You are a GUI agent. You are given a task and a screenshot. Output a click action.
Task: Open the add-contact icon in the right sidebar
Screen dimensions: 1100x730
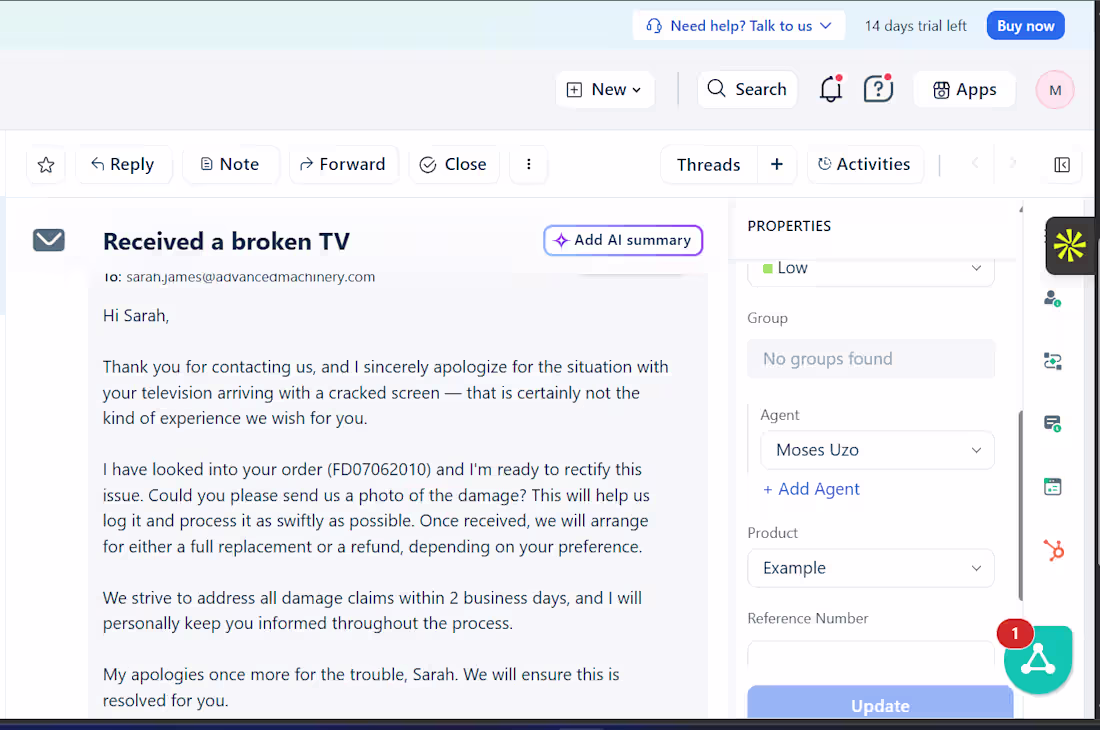pyautogui.click(x=1052, y=298)
